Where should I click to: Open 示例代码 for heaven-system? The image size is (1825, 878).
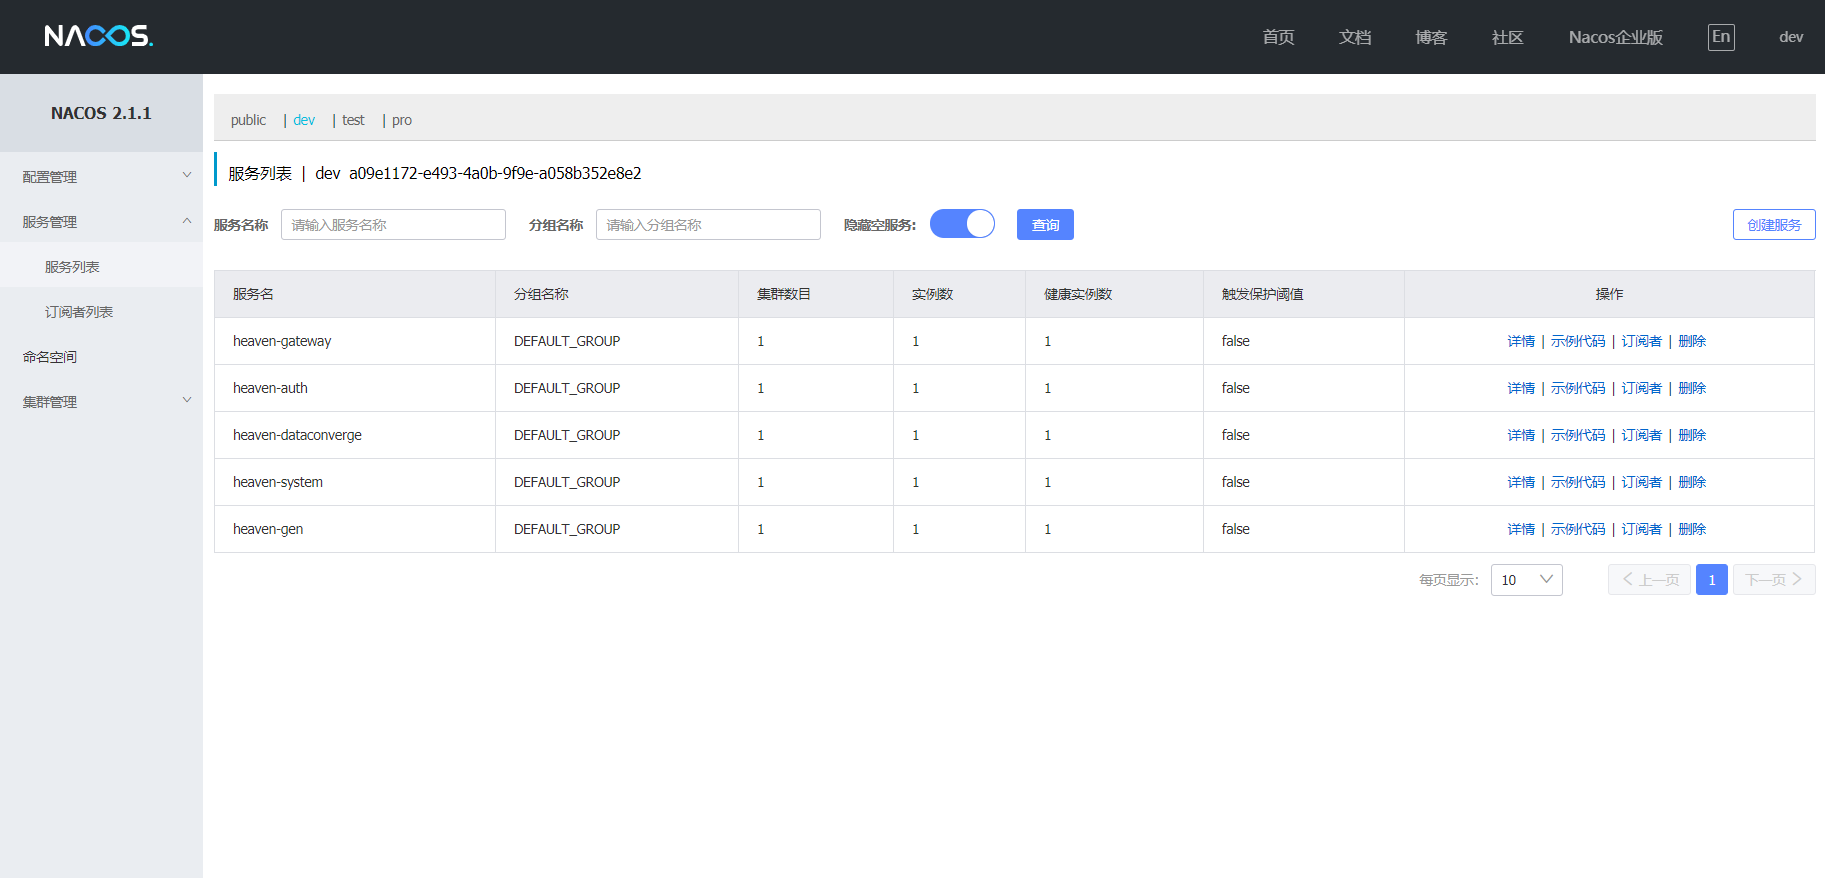click(1578, 482)
